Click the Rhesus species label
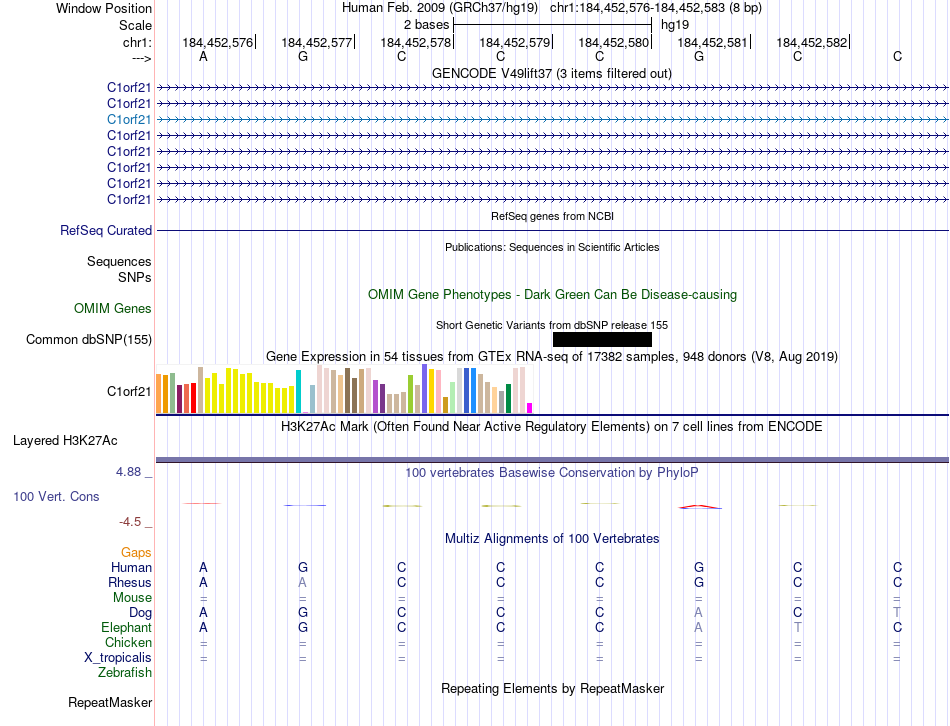The image size is (950, 726). coord(130,582)
